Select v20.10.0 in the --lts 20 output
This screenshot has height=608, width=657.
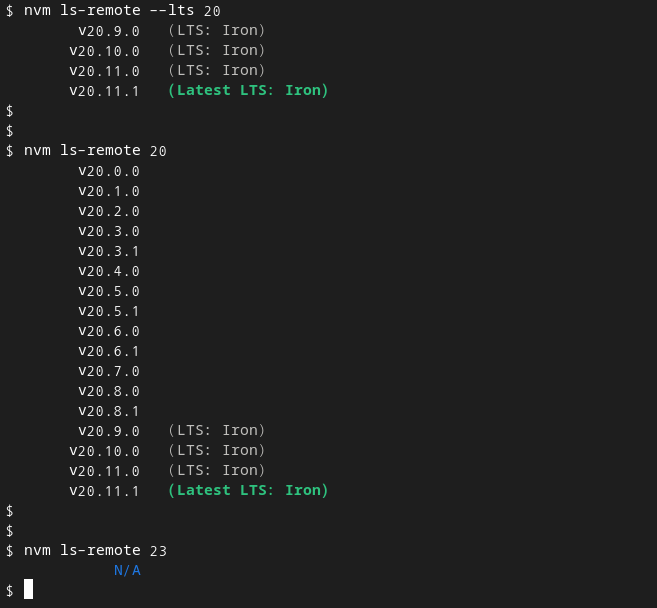[104, 51]
